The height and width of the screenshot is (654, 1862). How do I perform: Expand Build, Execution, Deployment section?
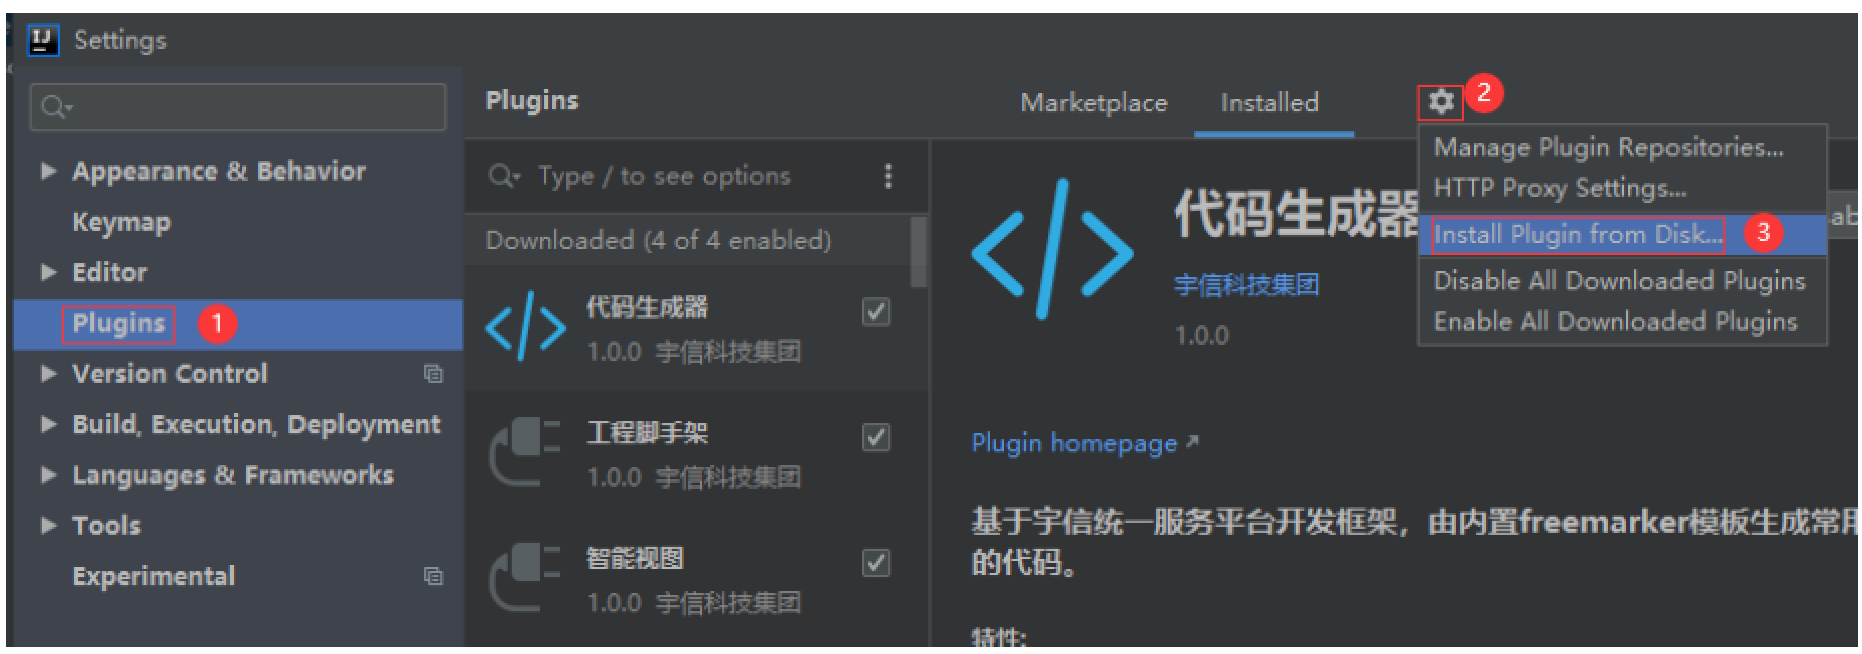[48, 424]
